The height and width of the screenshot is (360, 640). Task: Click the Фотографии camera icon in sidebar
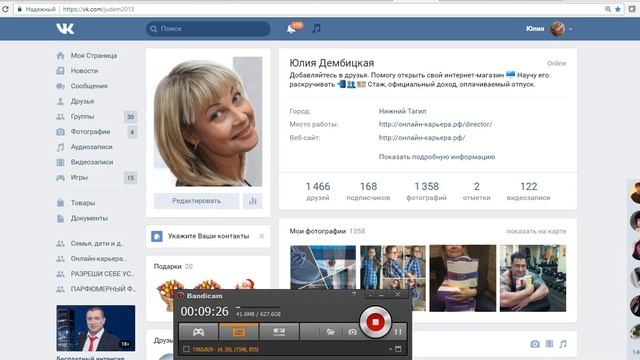point(60,132)
